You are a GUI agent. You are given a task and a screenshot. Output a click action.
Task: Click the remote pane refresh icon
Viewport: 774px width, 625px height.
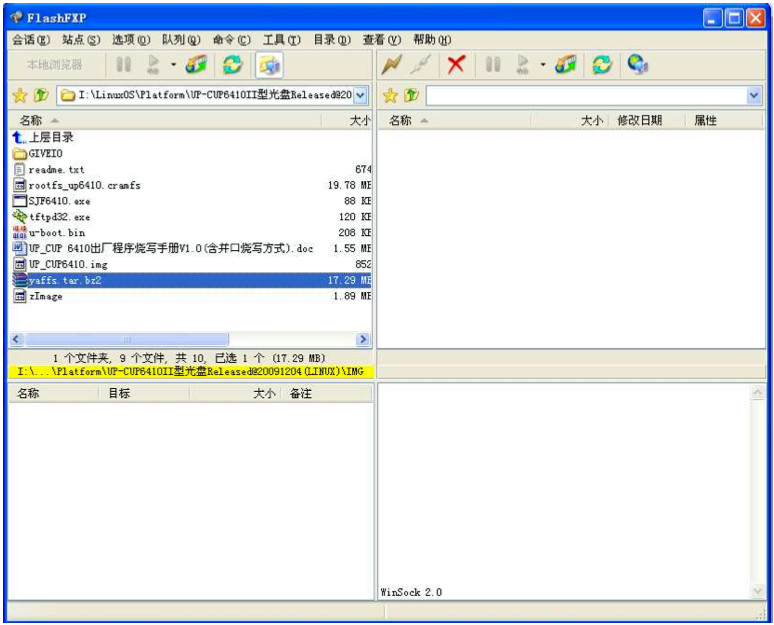pos(602,64)
